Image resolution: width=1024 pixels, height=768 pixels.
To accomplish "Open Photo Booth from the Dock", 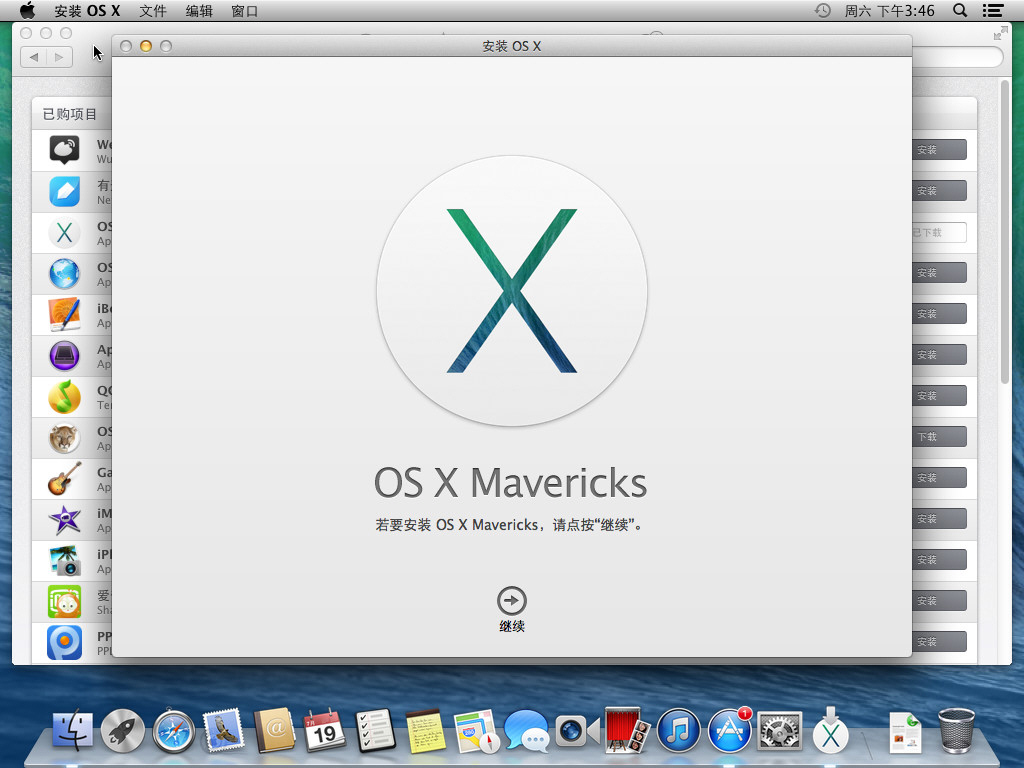I will tap(627, 730).
